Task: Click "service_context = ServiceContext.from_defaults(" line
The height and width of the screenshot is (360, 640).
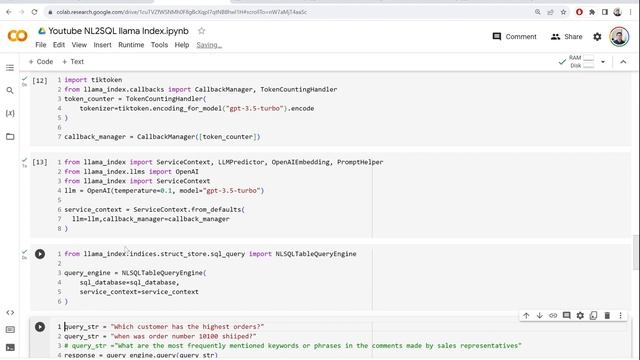Action: point(154,209)
